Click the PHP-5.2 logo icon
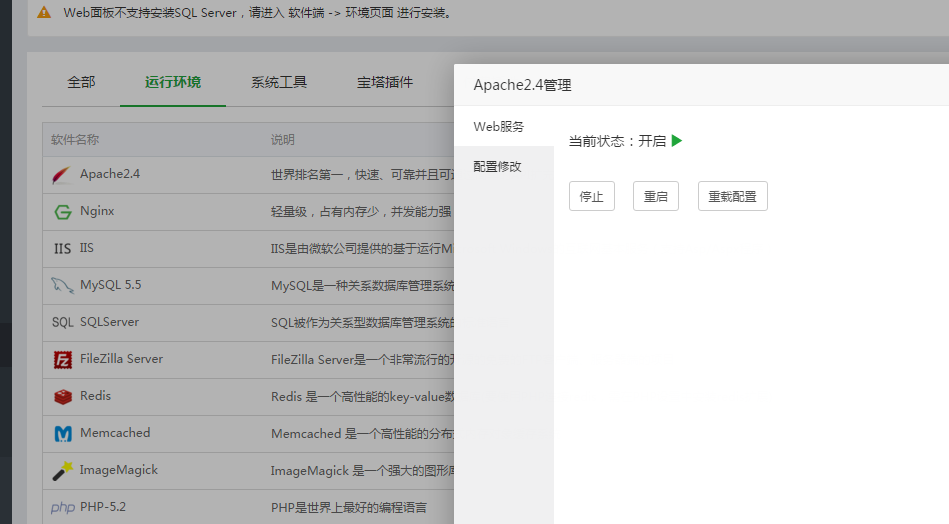Viewport: 949px width, 524px height. coord(62,507)
